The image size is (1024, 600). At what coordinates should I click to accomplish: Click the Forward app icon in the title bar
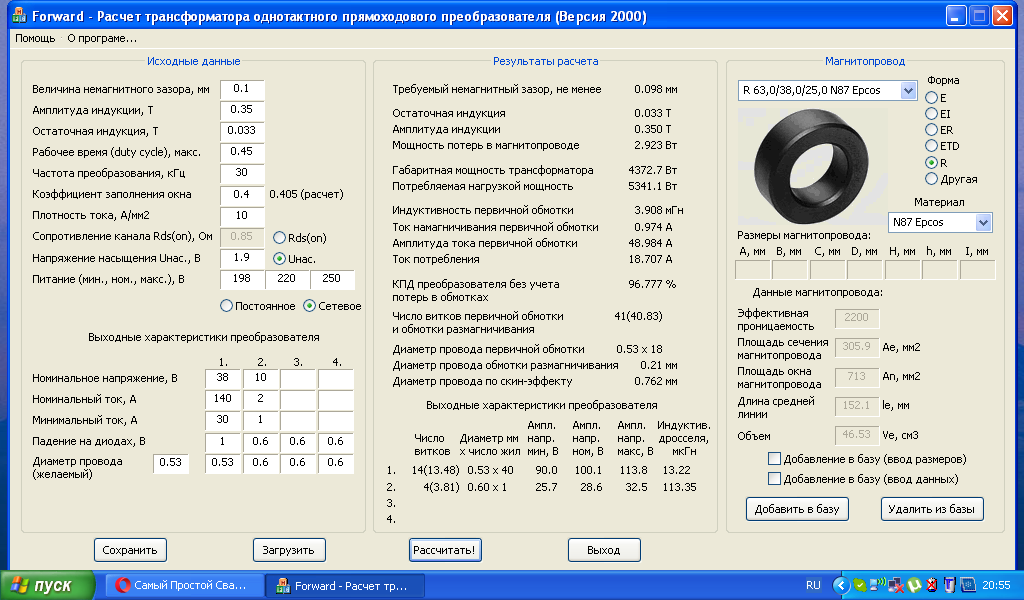(20, 15)
